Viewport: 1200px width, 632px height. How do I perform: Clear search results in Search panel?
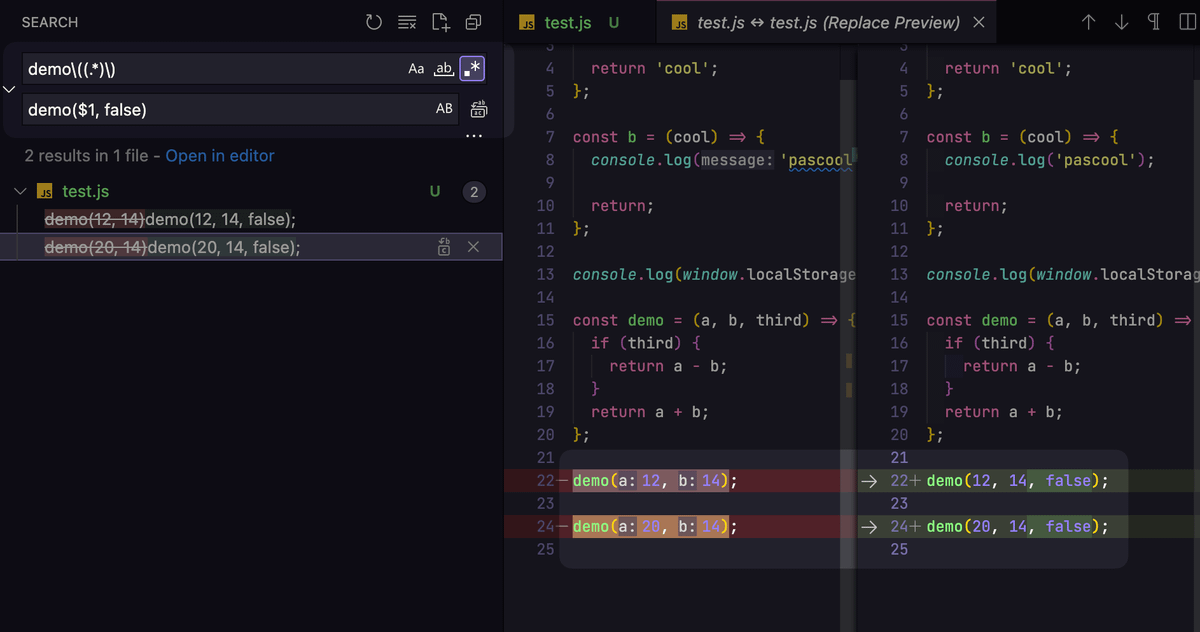click(406, 22)
